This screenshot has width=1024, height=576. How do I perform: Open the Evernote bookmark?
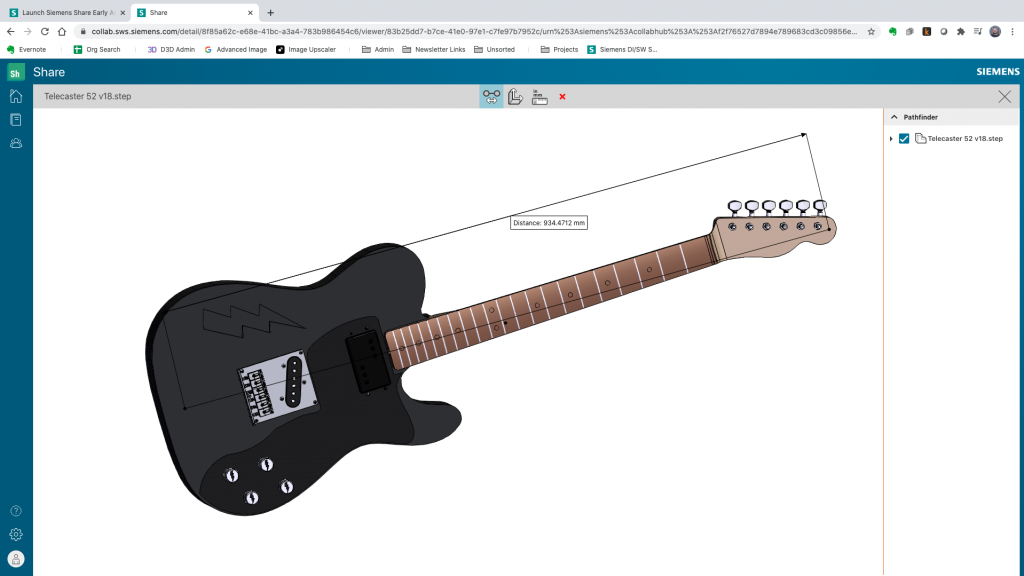pos(26,50)
